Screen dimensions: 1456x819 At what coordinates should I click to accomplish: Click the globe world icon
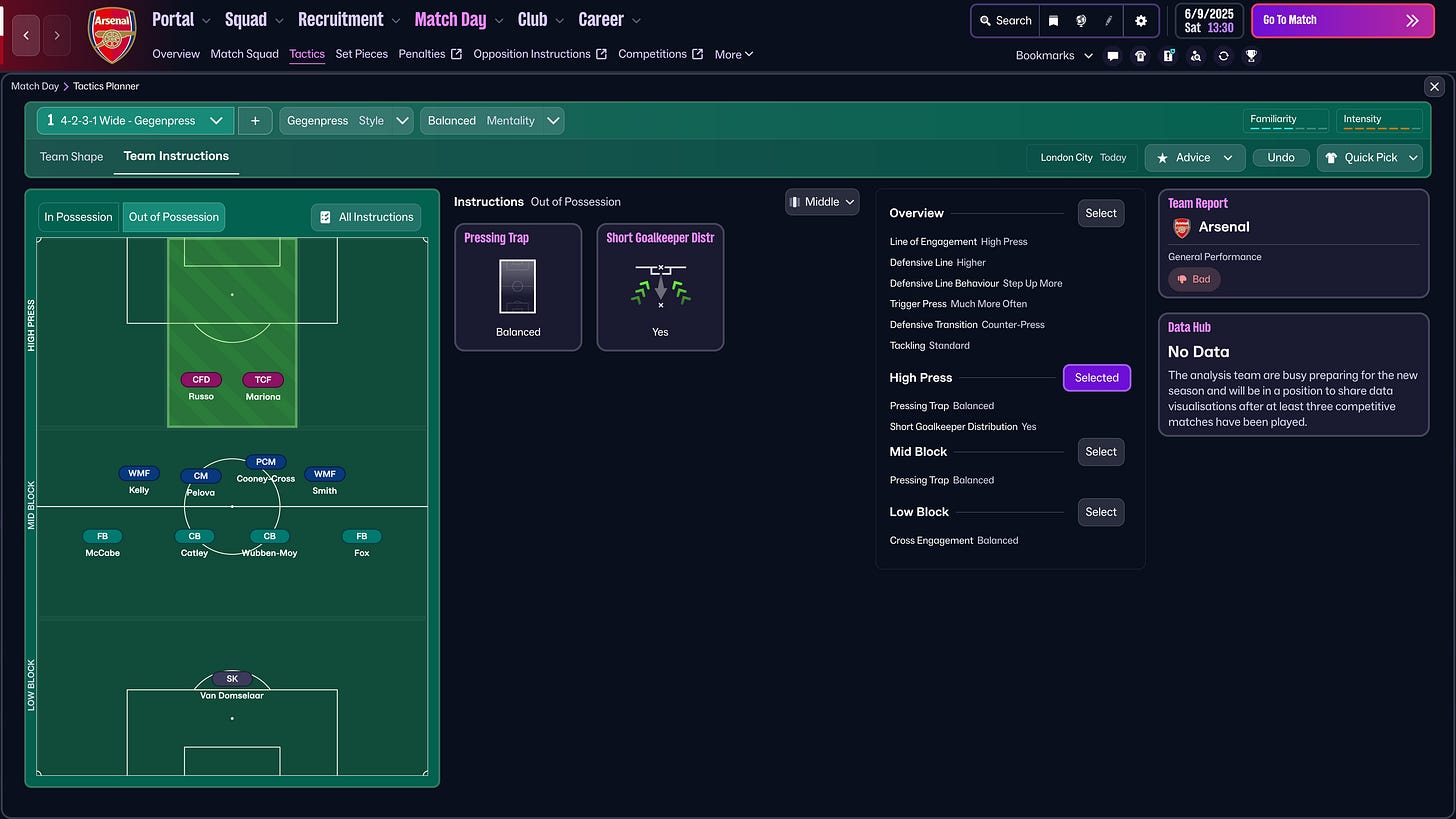point(1081,20)
